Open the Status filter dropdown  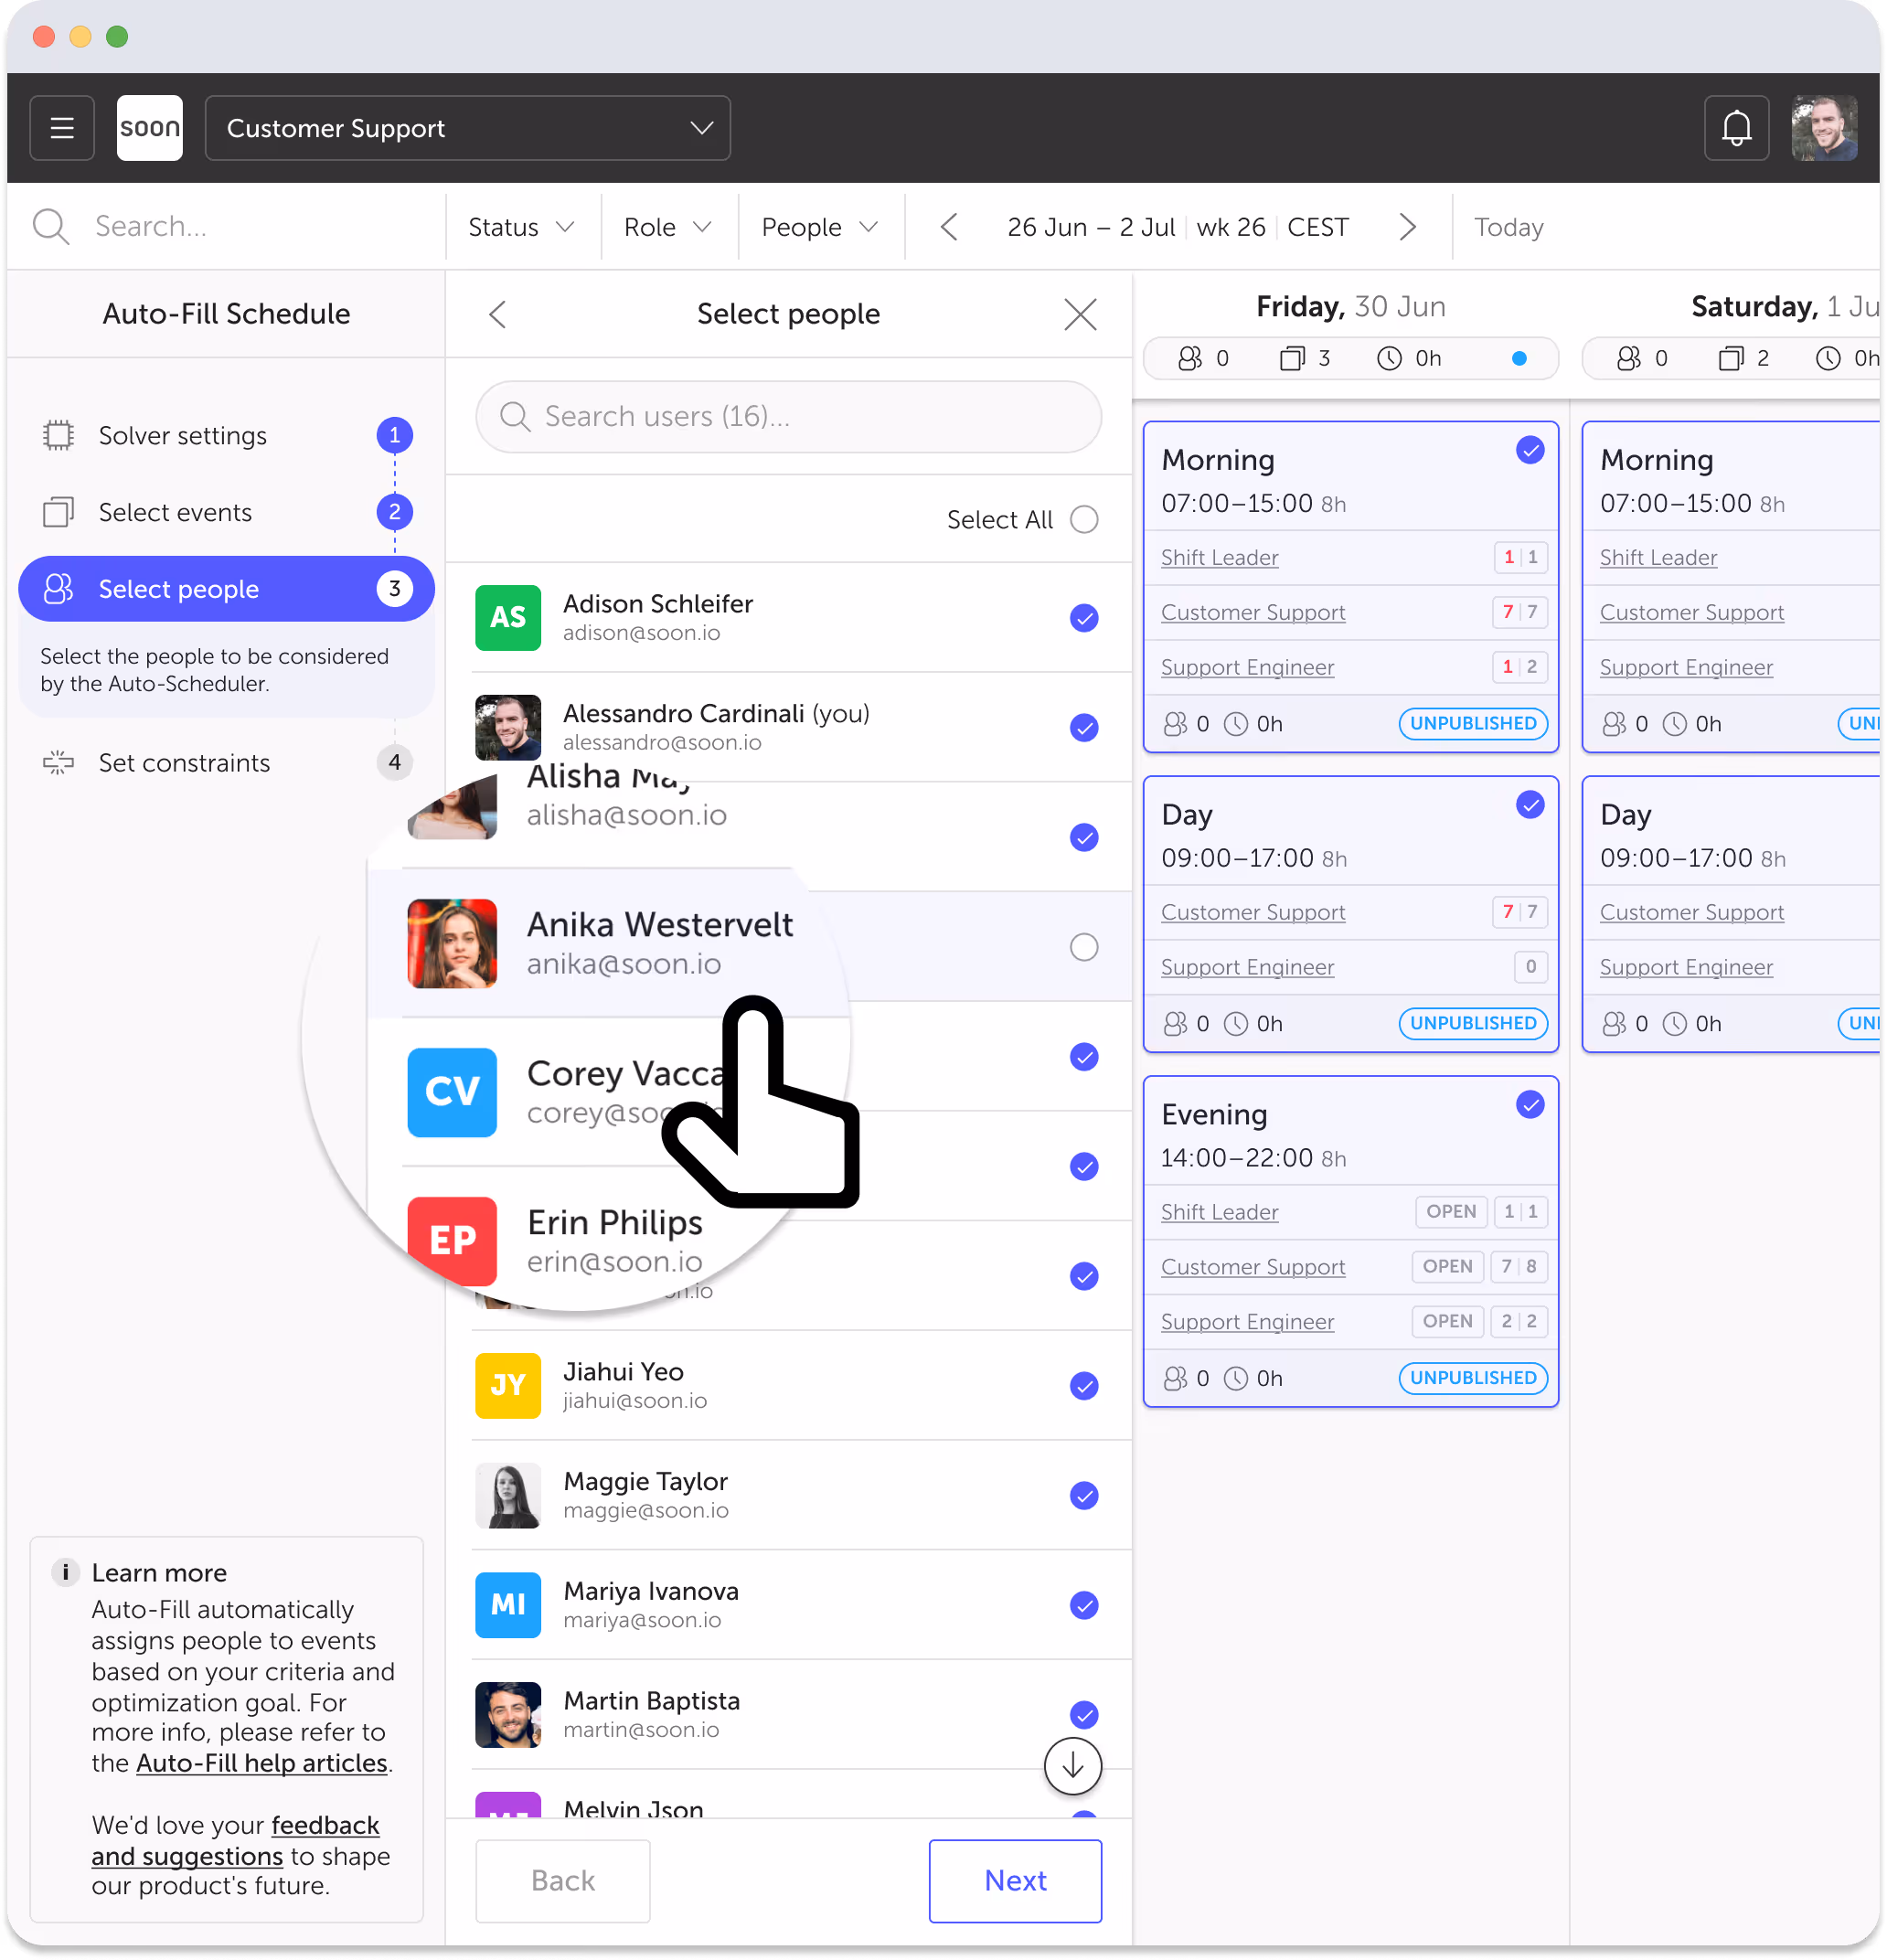[x=521, y=226]
